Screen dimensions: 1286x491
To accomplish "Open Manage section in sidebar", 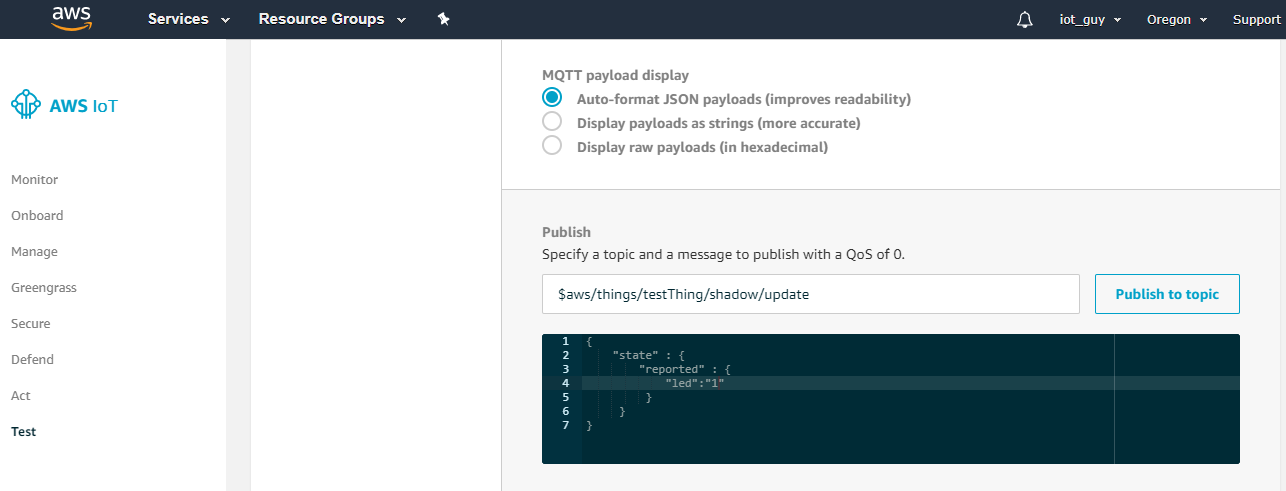I will tap(34, 252).
